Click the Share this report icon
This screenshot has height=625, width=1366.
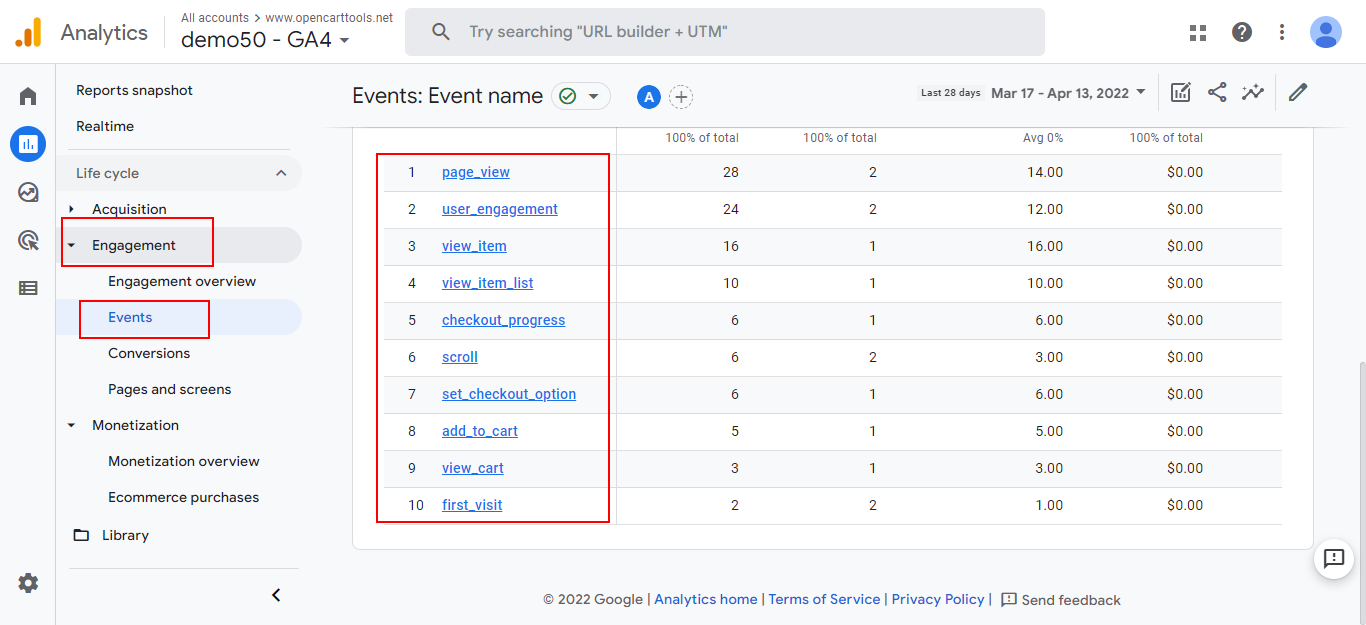point(1217,93)
